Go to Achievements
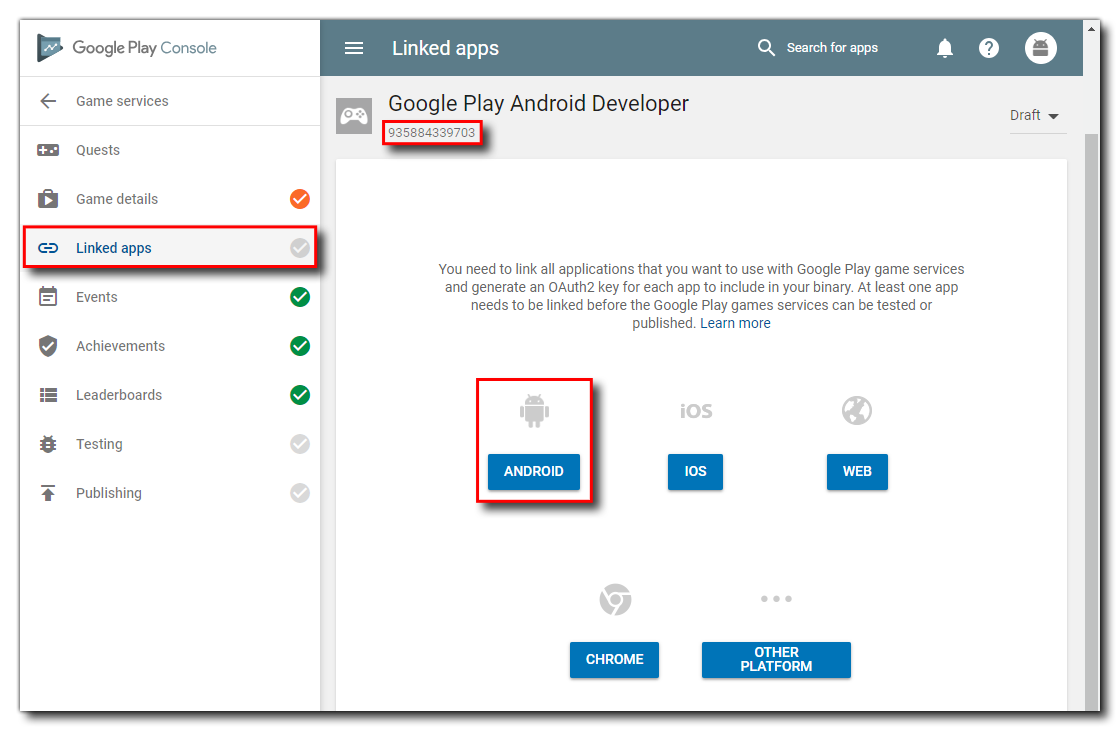 point(170,346)
